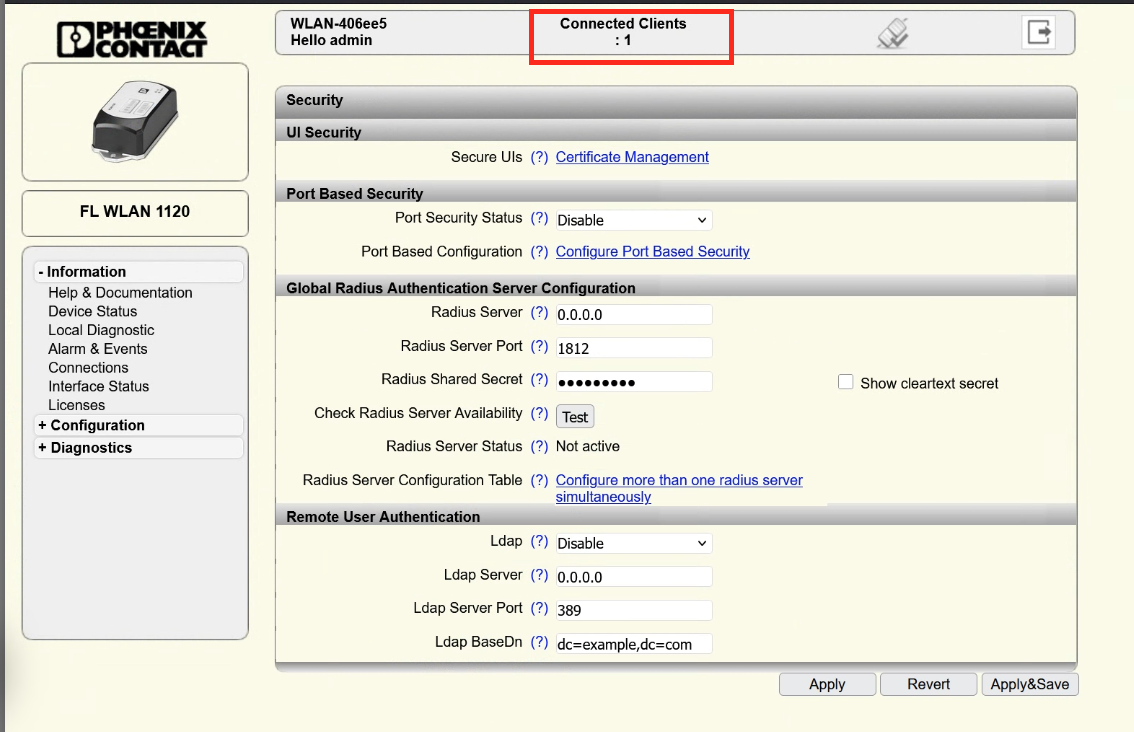Screen dimensions: 1134x732
Task: Open Device Status in sidebar
Action: coord(93,311)
